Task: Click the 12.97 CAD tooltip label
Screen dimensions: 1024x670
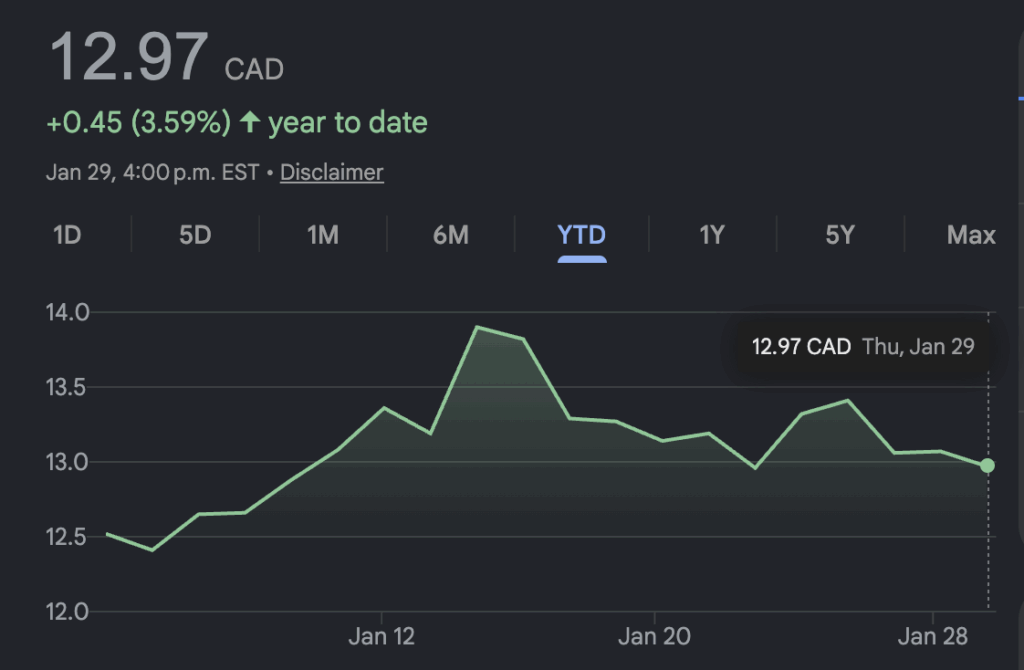Action: (x=801, y=347)
